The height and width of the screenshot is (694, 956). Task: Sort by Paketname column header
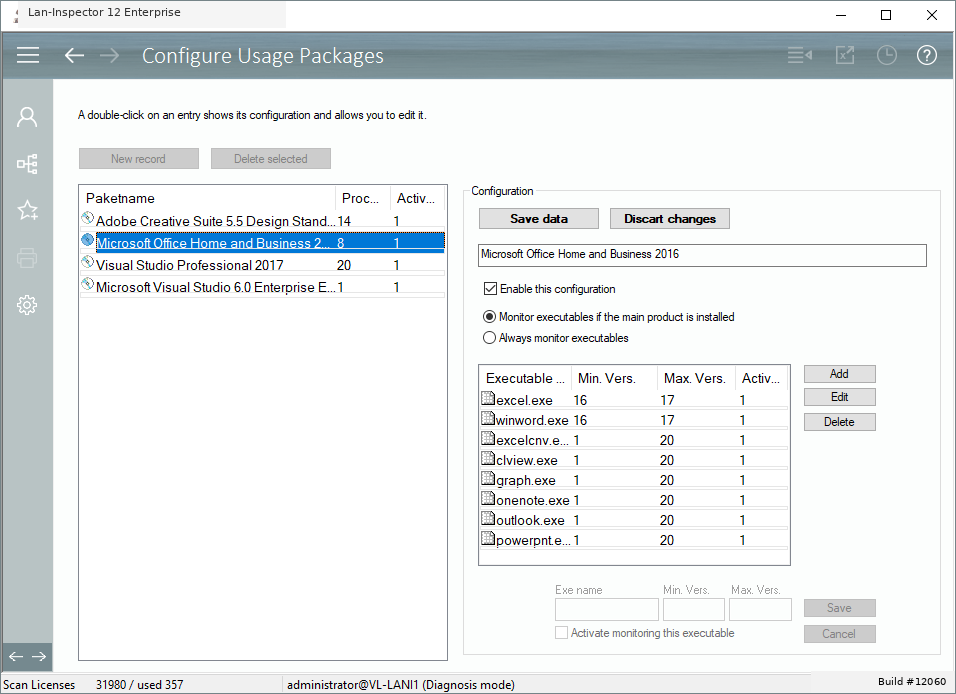pos(207,198)
